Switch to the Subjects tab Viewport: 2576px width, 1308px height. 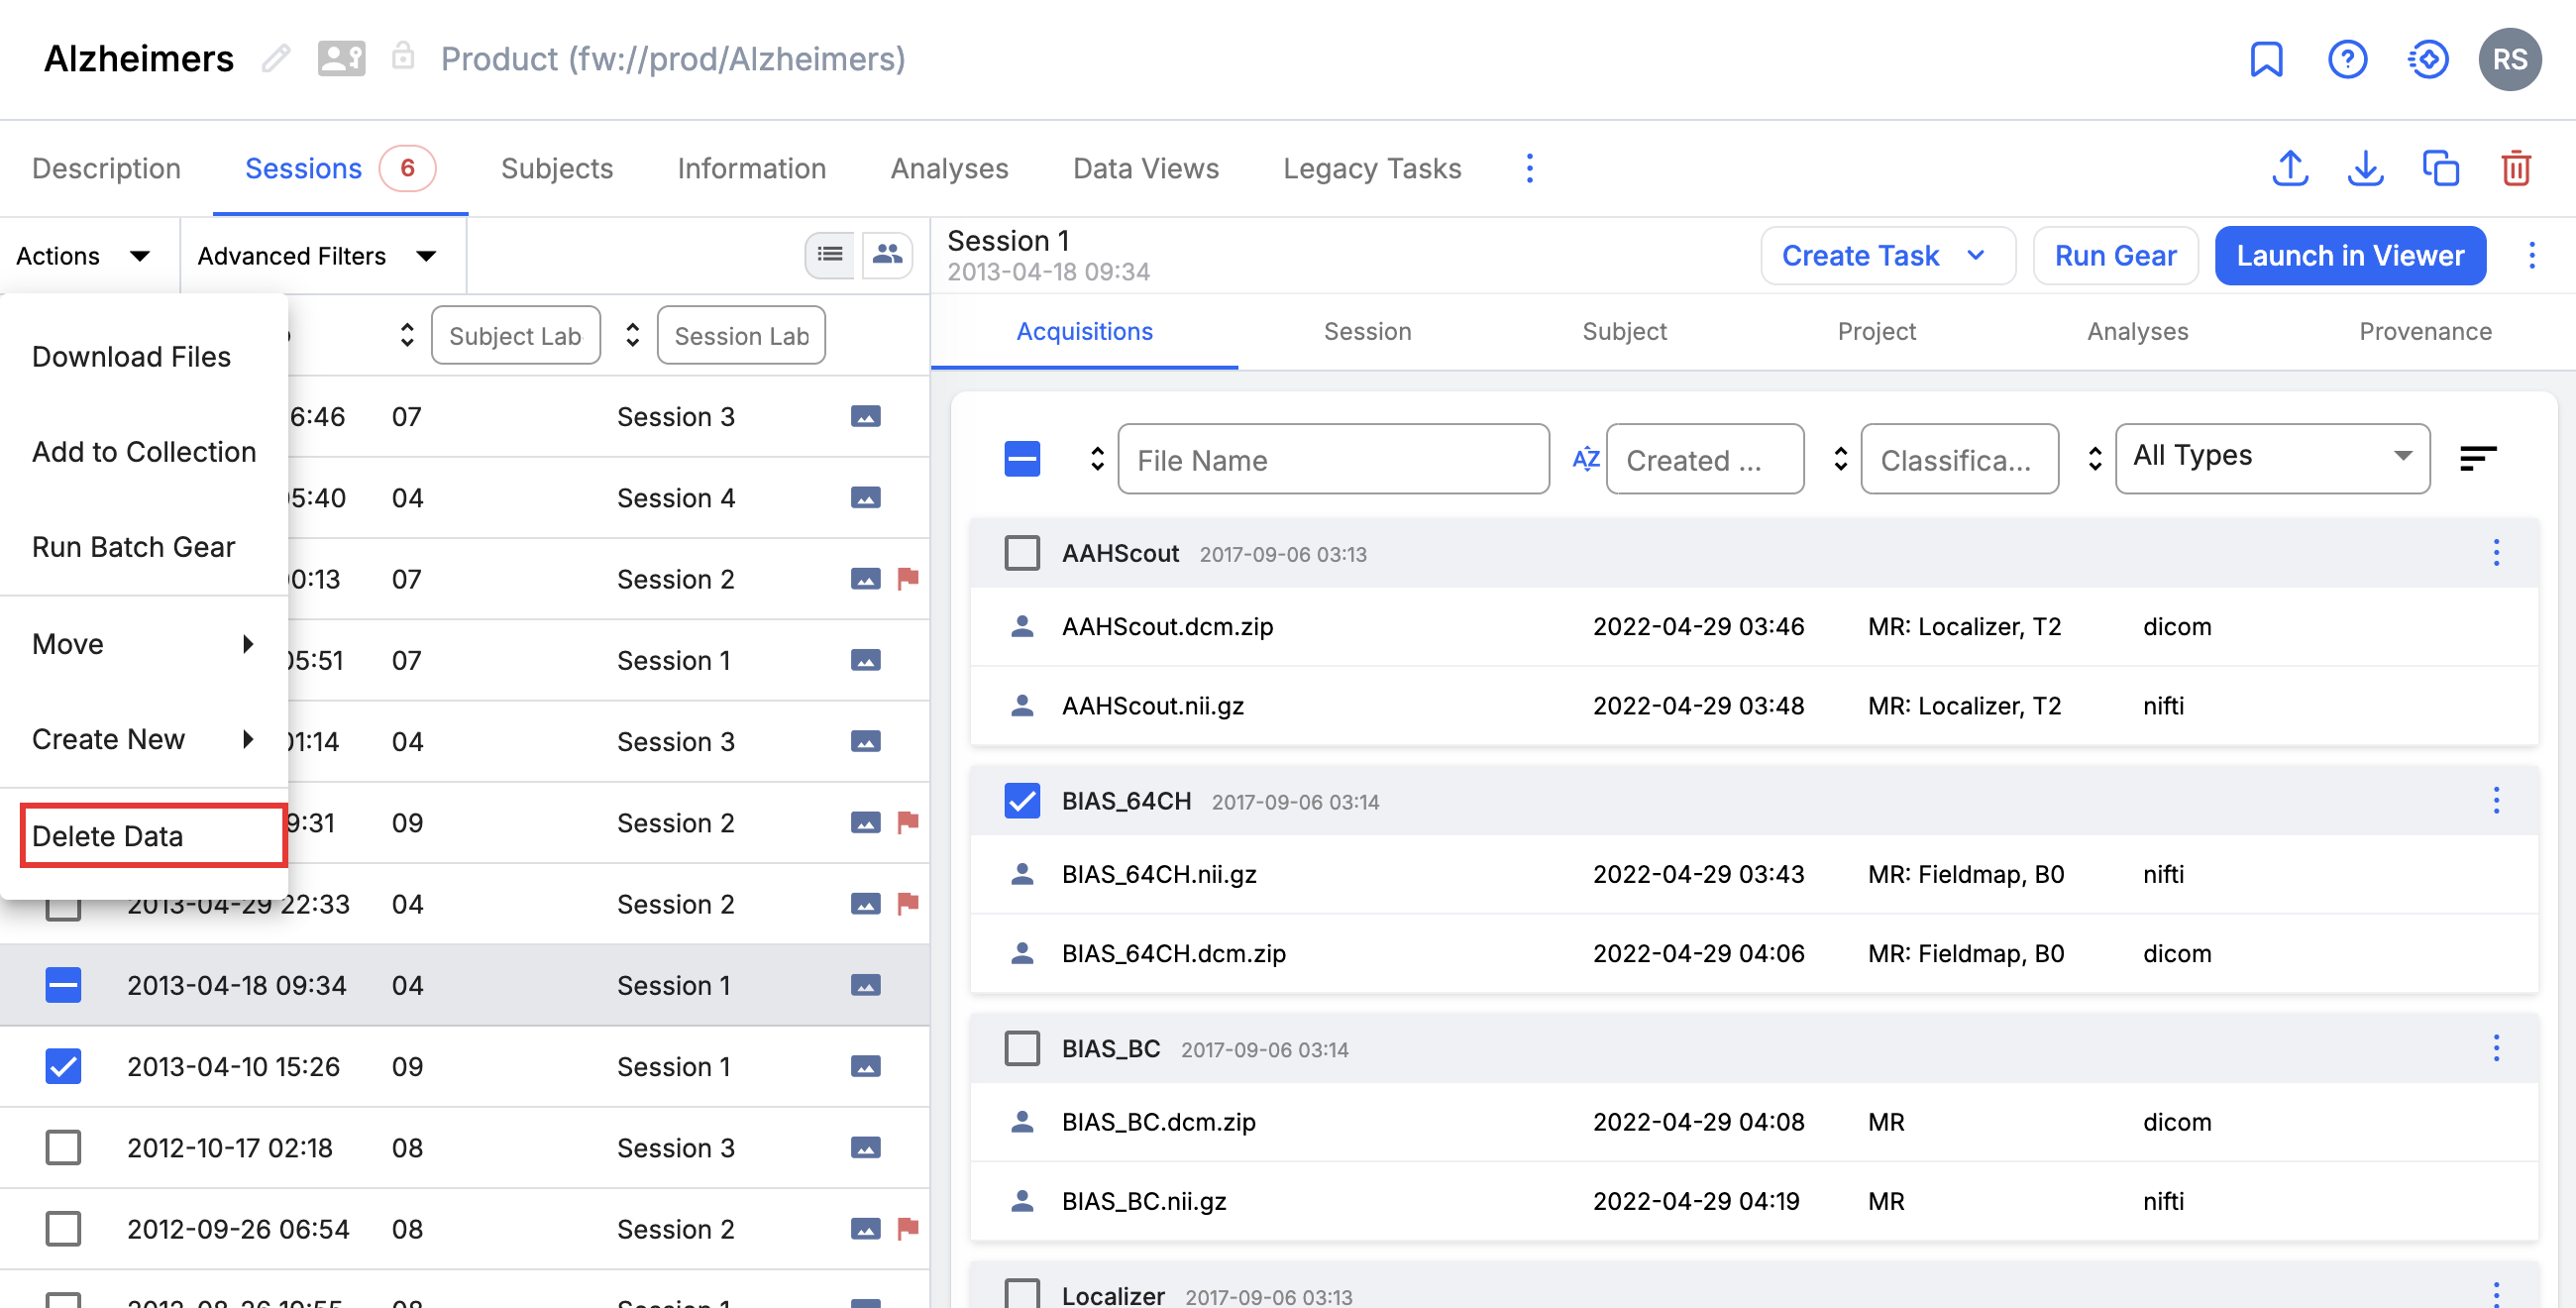coord(557,168)
